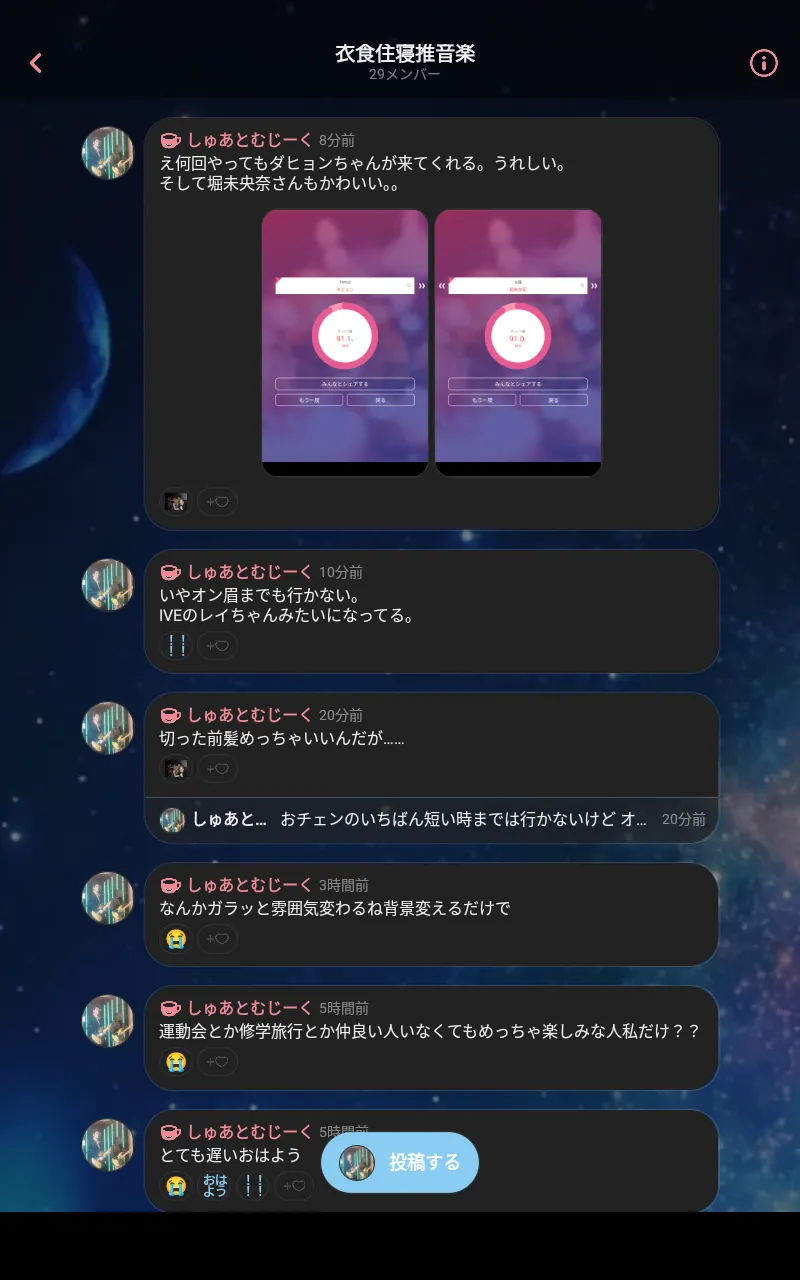Tap the crying emoji on the 3時間前 post
Screen dimensions: 800x1280
177,939
